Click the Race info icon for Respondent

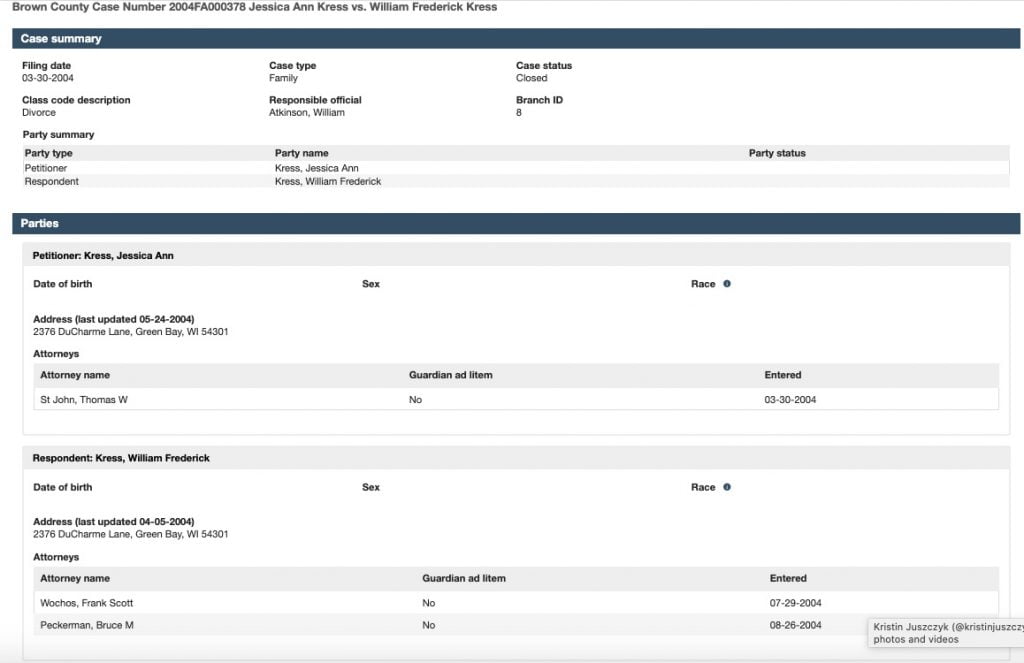tap(727, 488)
